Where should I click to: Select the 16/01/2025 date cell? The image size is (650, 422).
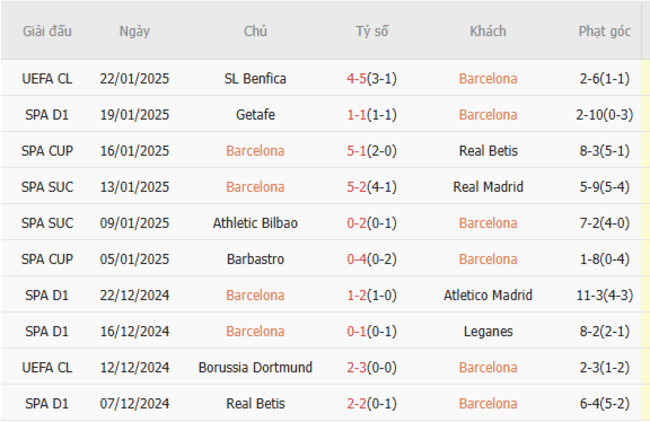(134, 150)
